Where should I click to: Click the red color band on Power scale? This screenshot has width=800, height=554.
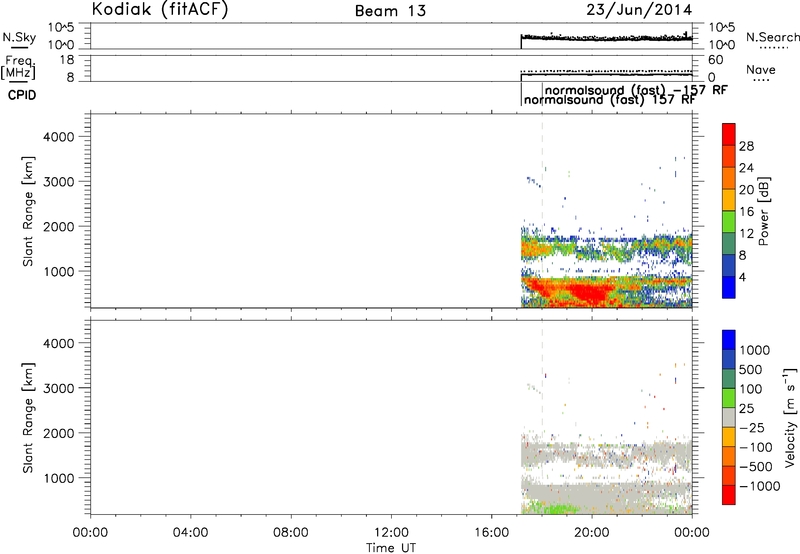pos(729,135)
